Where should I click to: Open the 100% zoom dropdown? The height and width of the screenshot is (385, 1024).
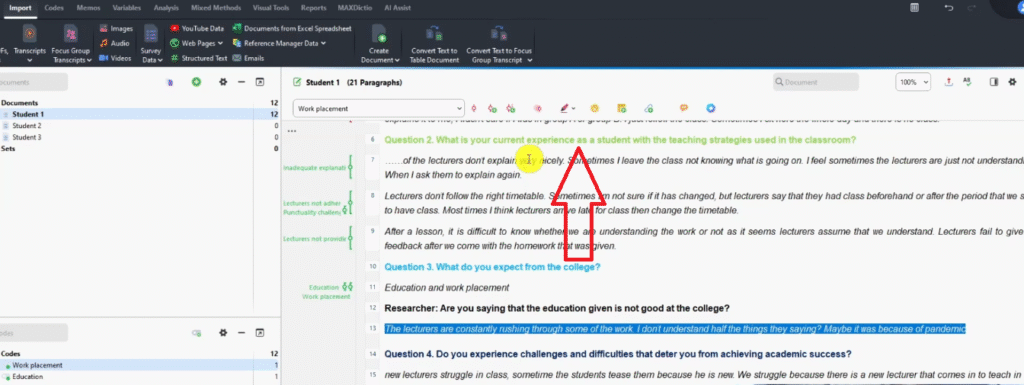point(914,82)
